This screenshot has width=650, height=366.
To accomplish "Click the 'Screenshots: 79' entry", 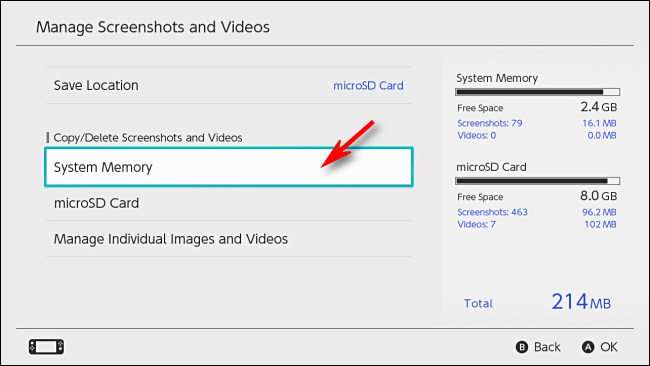I will 490,123.
